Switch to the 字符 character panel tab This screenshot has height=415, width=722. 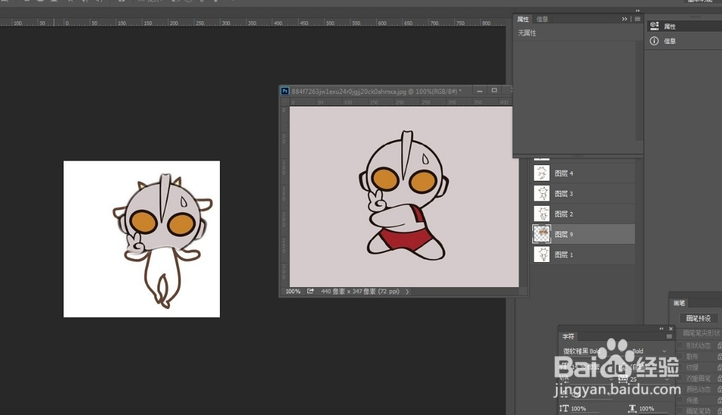(x=569, y=337)
